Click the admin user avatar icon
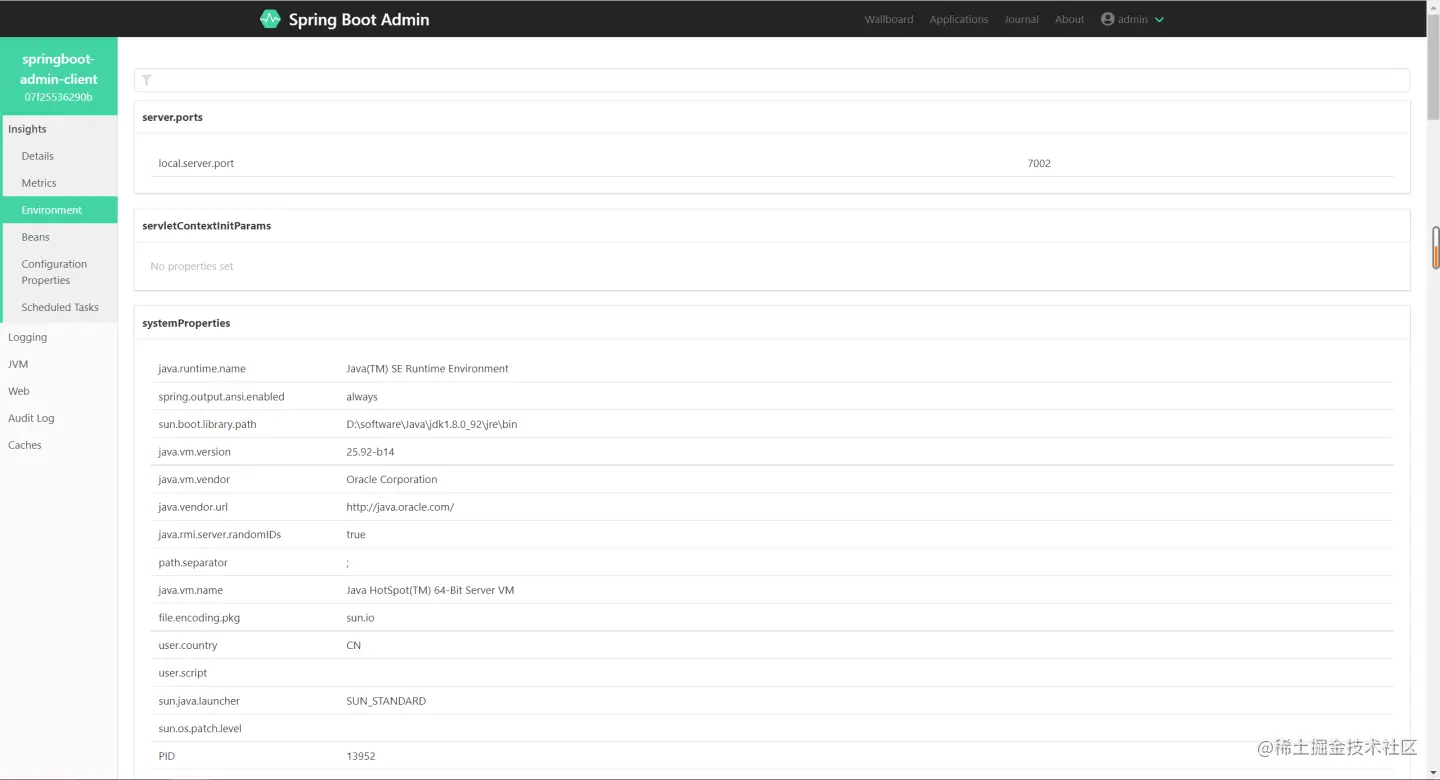Screen dimensions: 1440x780 (x=1107, y=19)
